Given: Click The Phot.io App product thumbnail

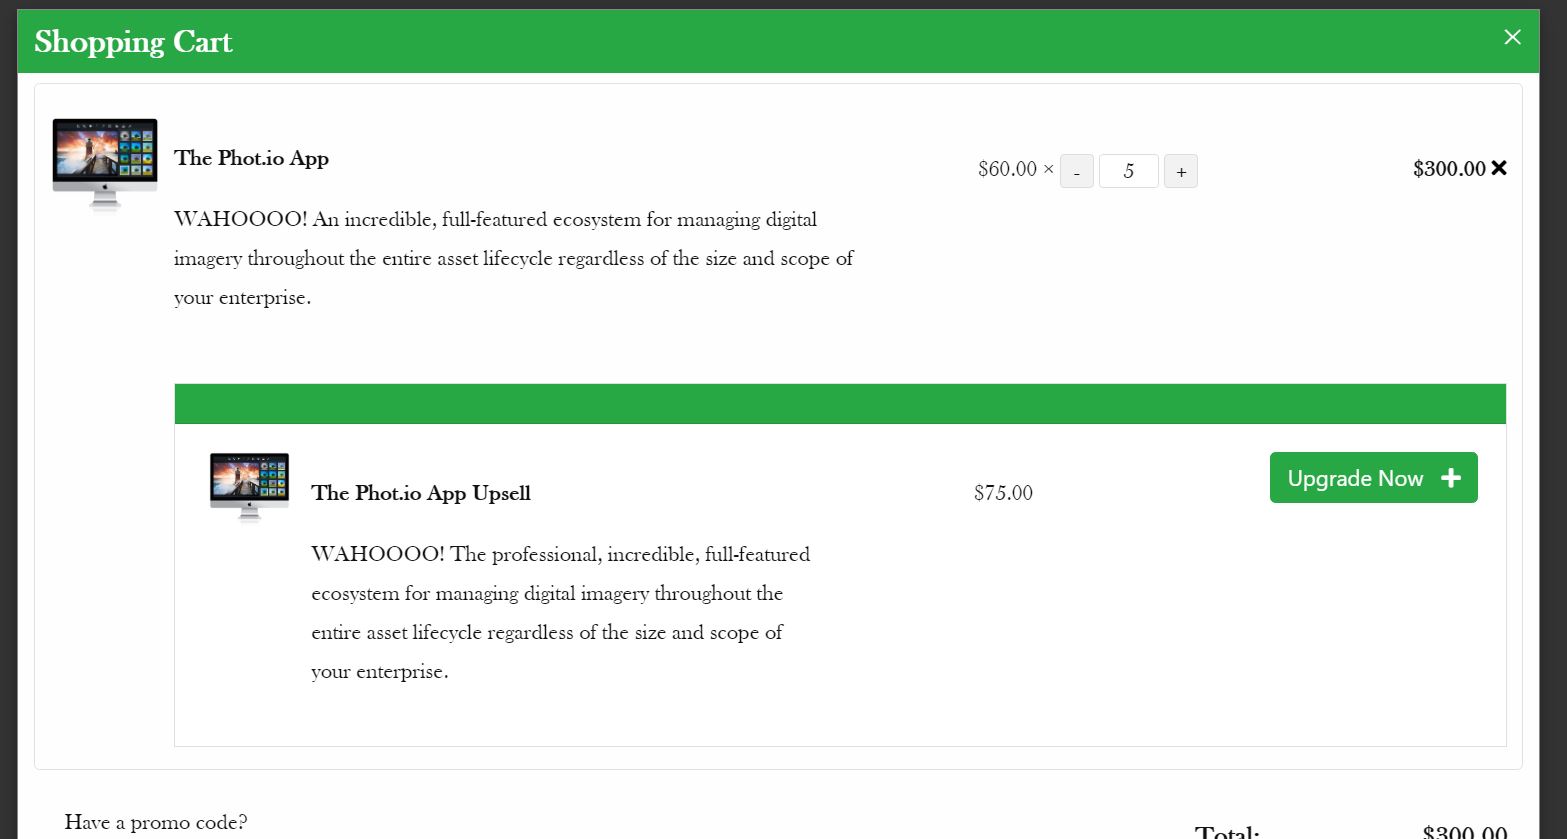Looking at the screenshot, I should [105, 163].
